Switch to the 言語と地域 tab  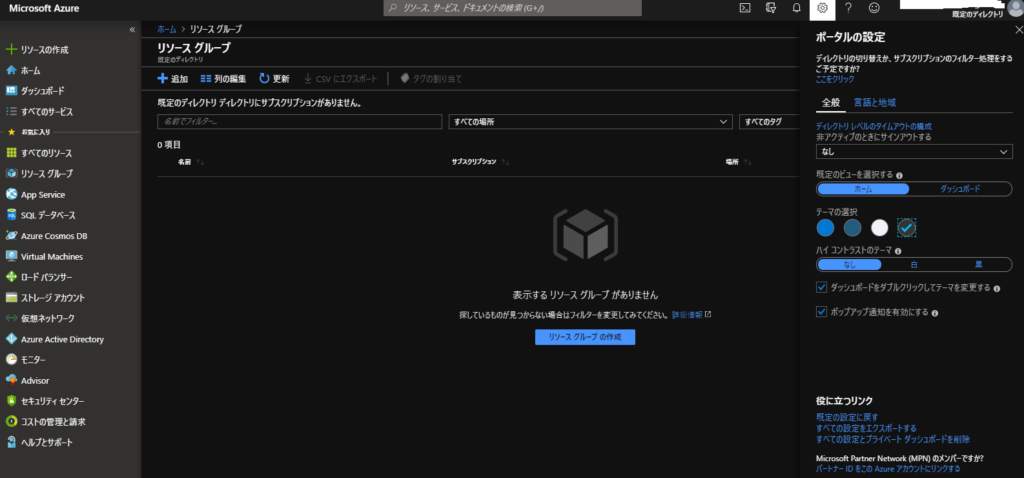click(x=874, y=103)
